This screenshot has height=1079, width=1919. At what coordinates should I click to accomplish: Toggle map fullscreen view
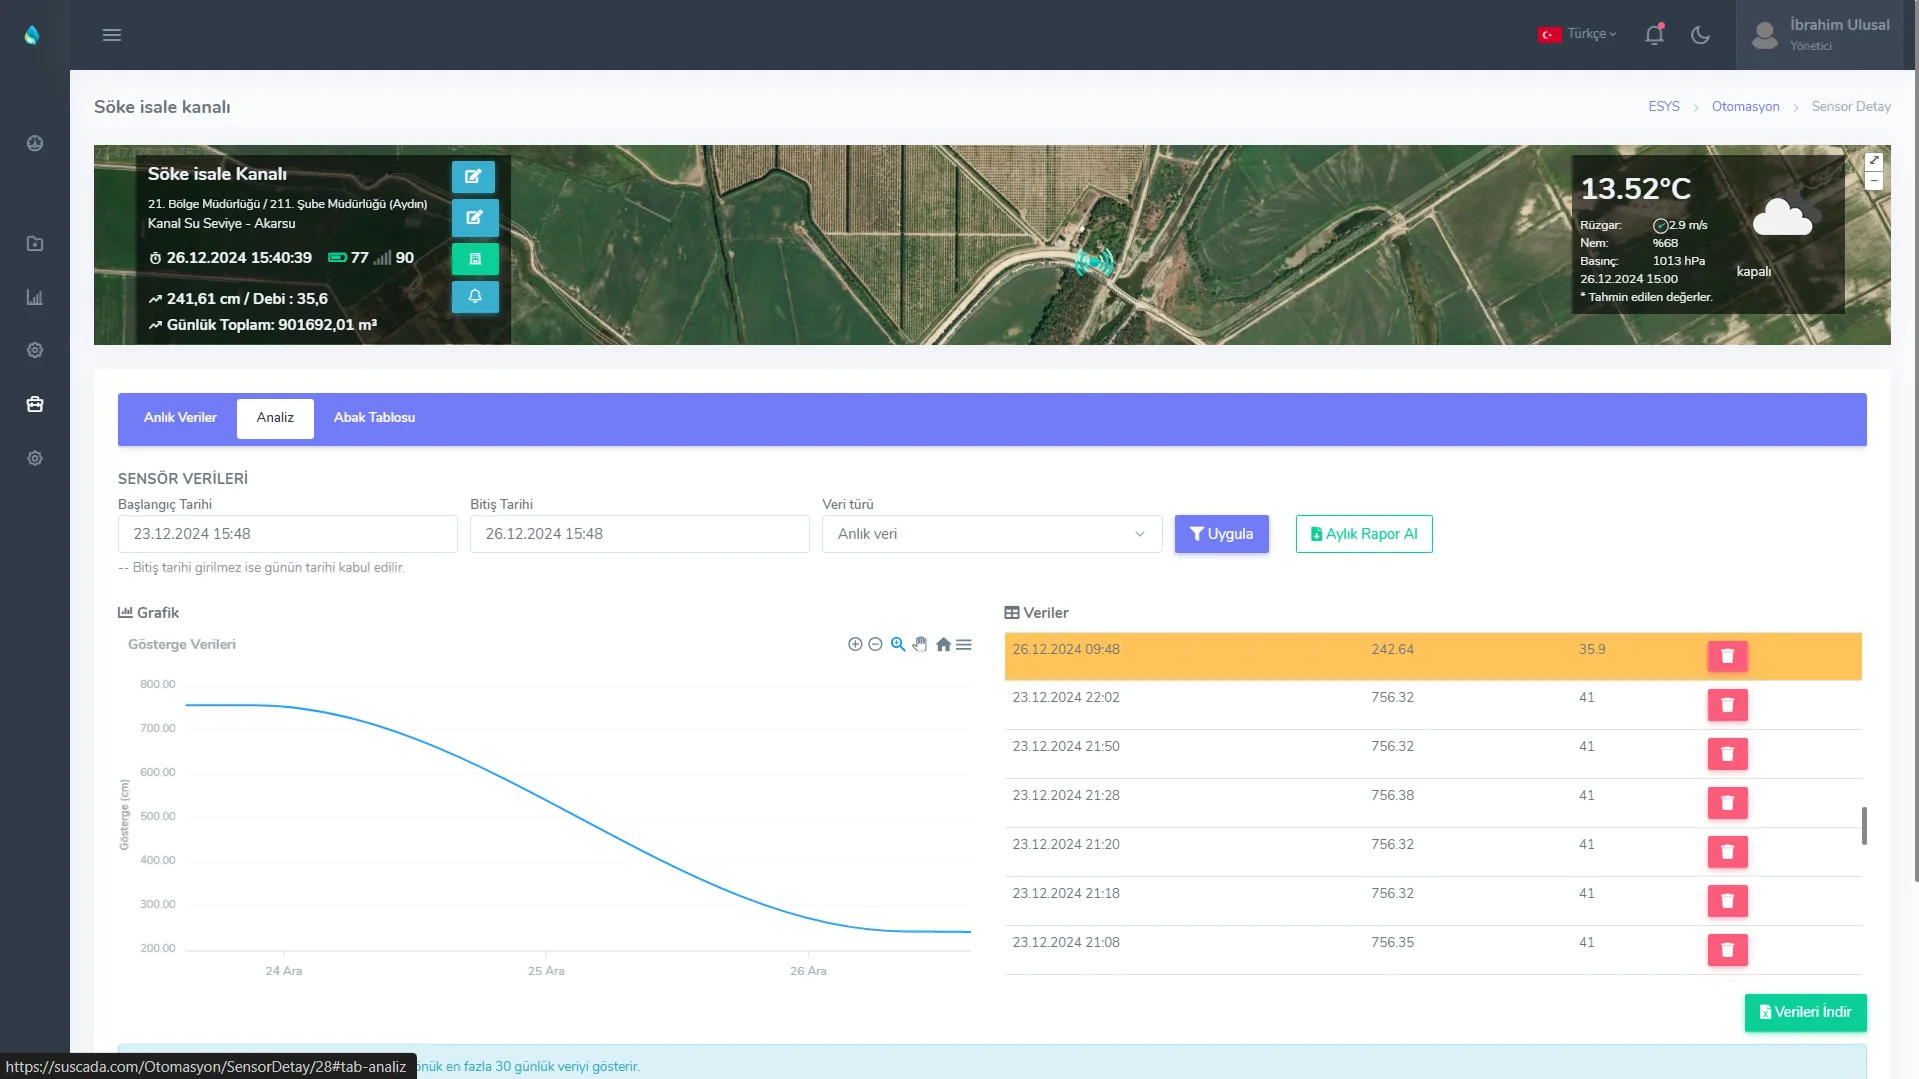point(1874,161)
